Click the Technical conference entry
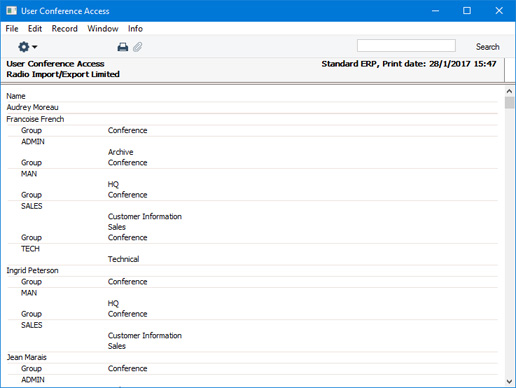This screenshot has height=388, width=516. click(123, 259)
